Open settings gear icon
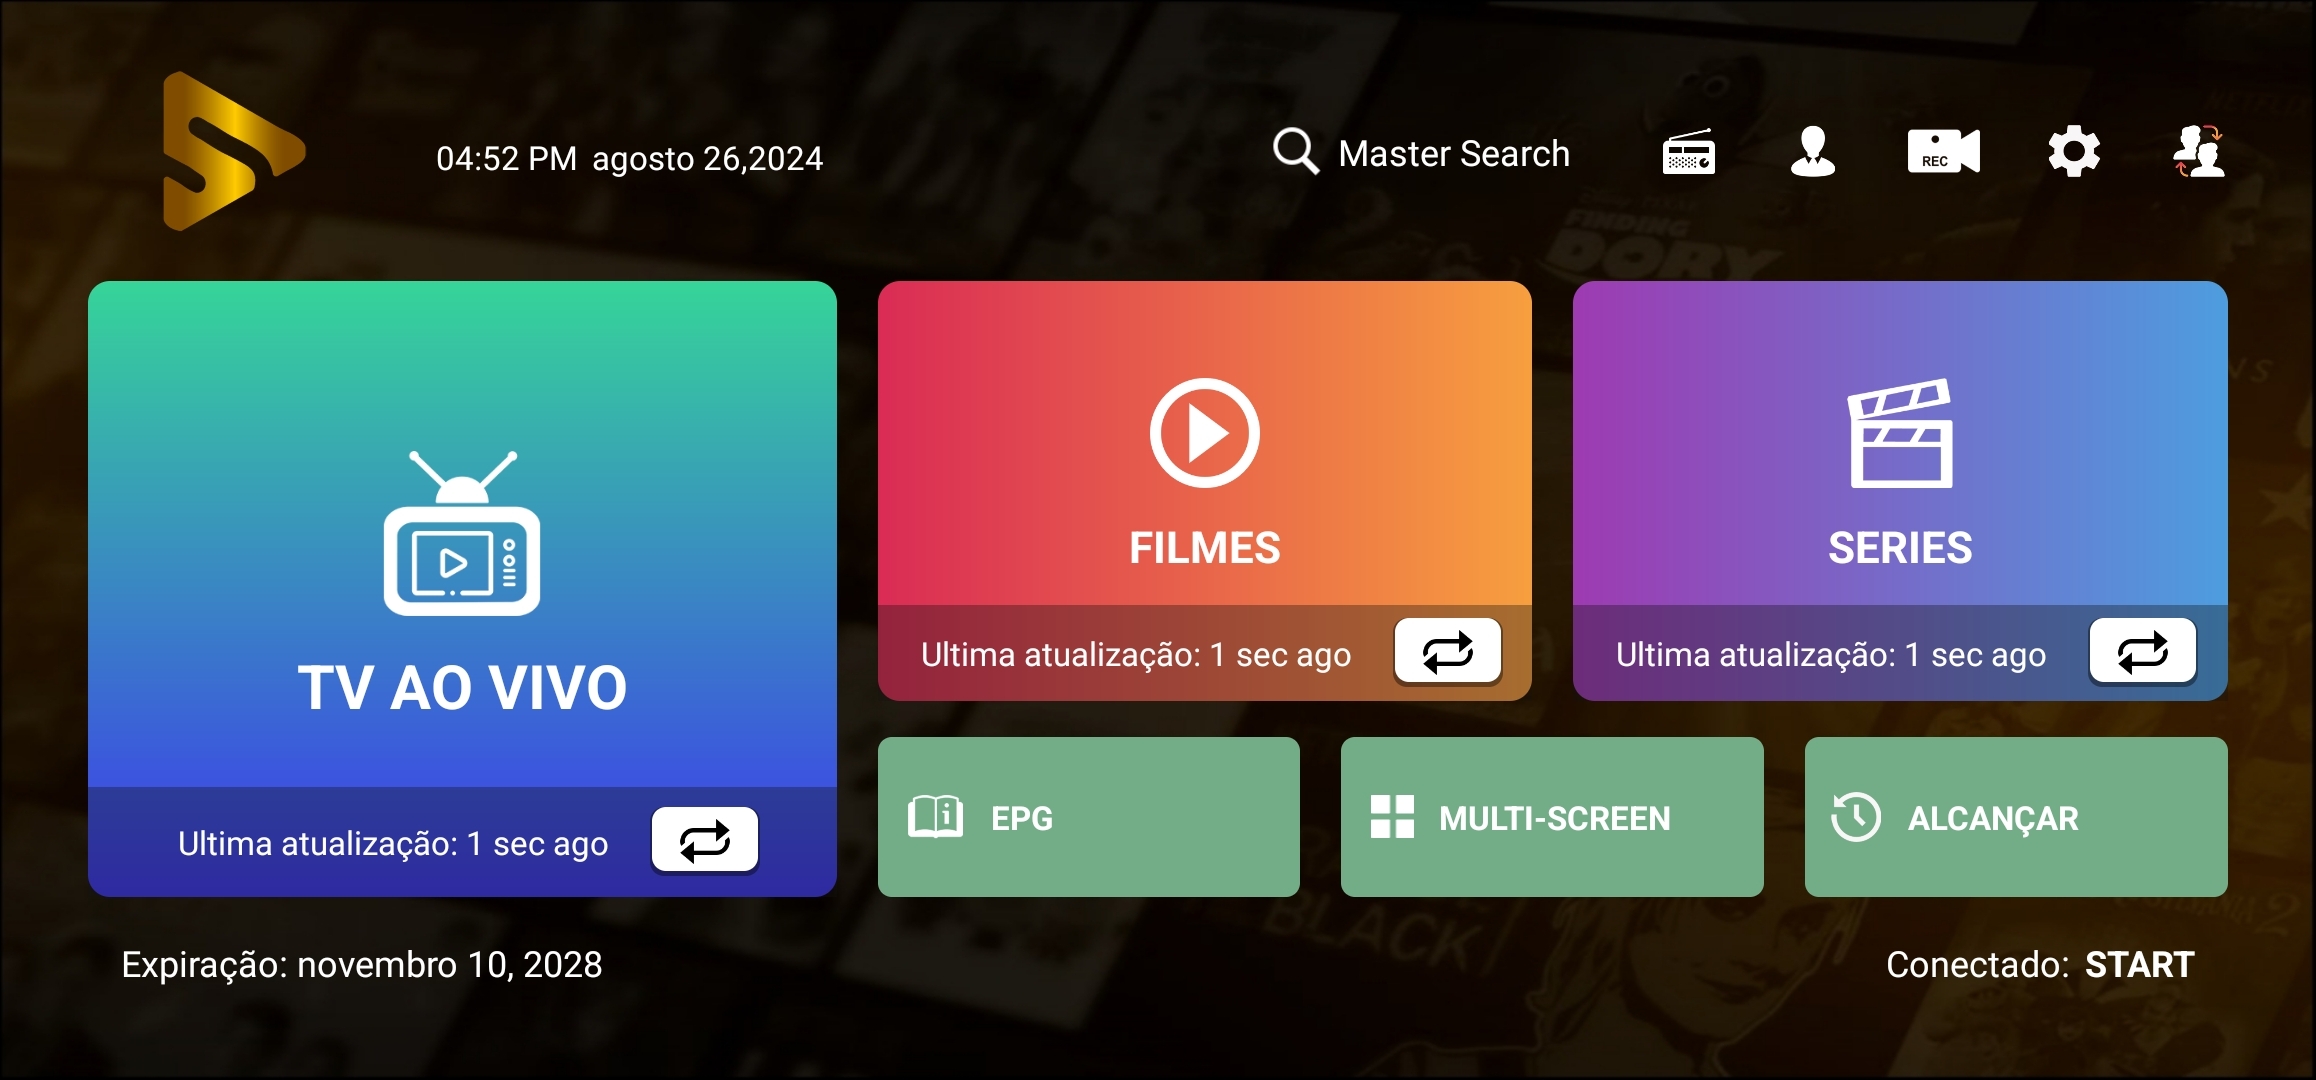The height and width of the screenshot is (1080, 2316). point(2073,152)
